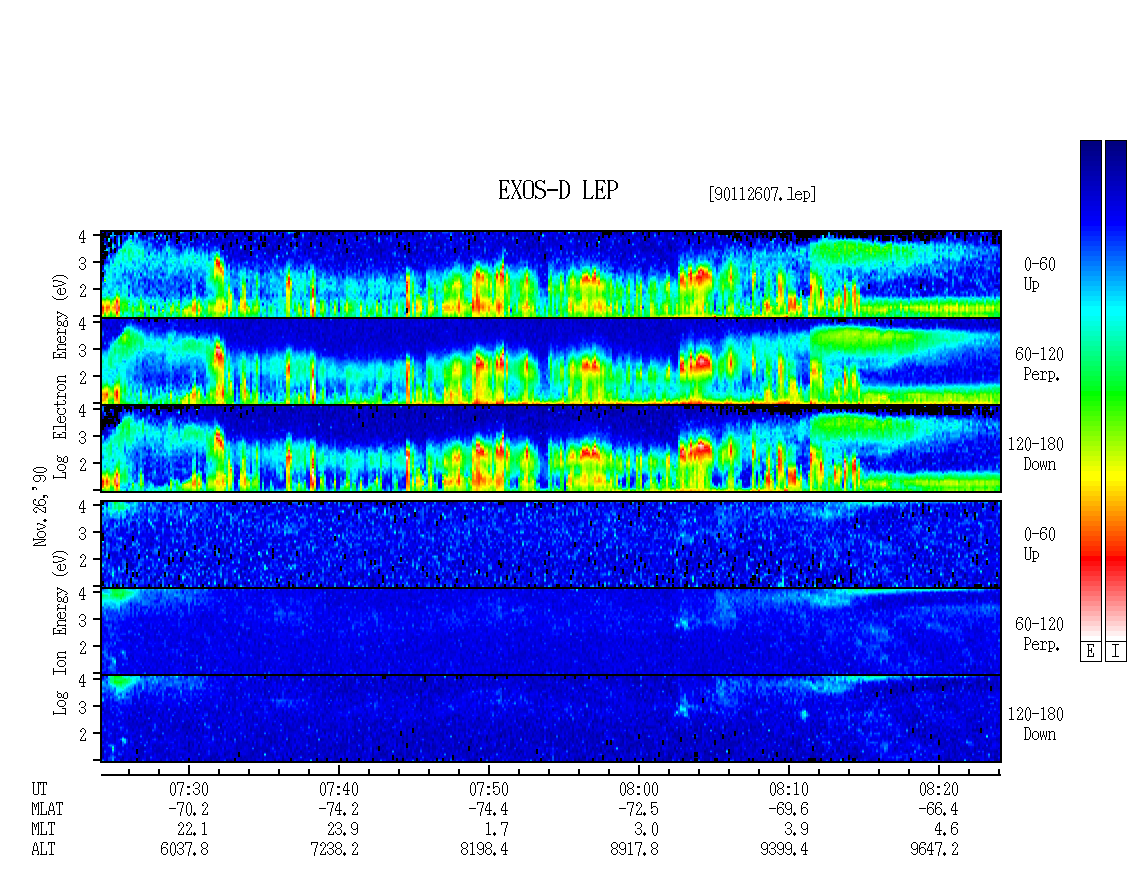Screen dimensions: 1130x875
Task: Click the 08:20 UT time label
Action: click(x=938, y=789)
